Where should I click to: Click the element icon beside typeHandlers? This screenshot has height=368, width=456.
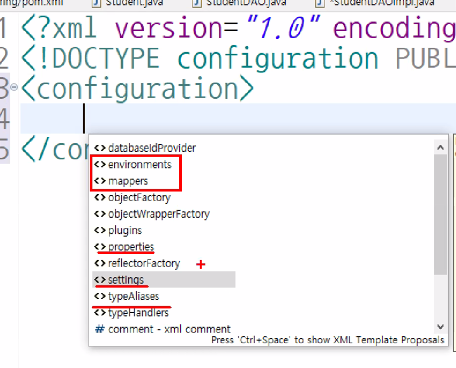(x=100, y=313)
